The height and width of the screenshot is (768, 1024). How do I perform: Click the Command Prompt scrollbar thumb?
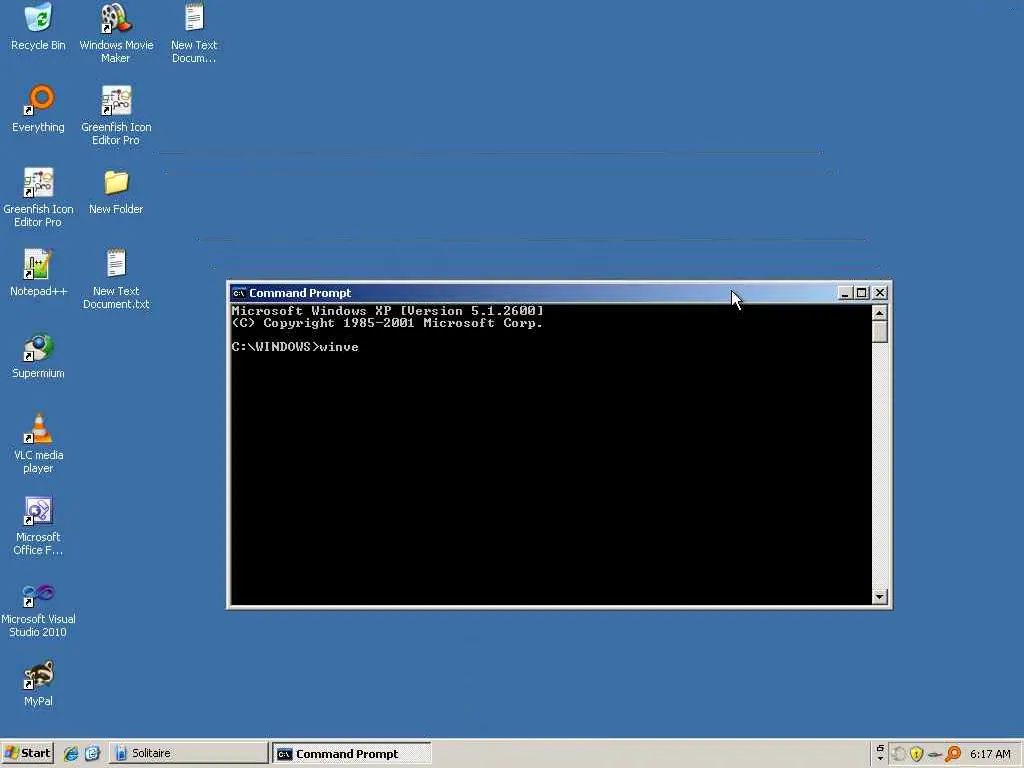(880, 332)
